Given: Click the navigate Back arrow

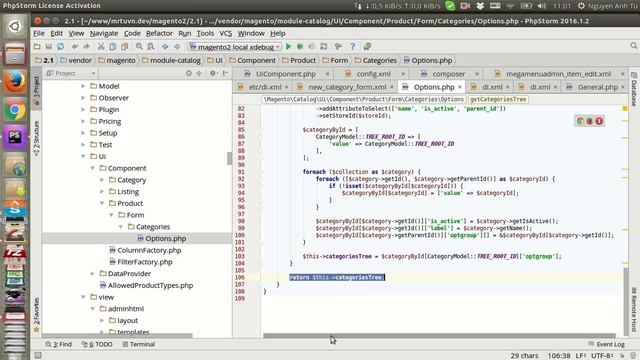Looking at the screenshot, I should pyautogui.click(x=165, y=47).
